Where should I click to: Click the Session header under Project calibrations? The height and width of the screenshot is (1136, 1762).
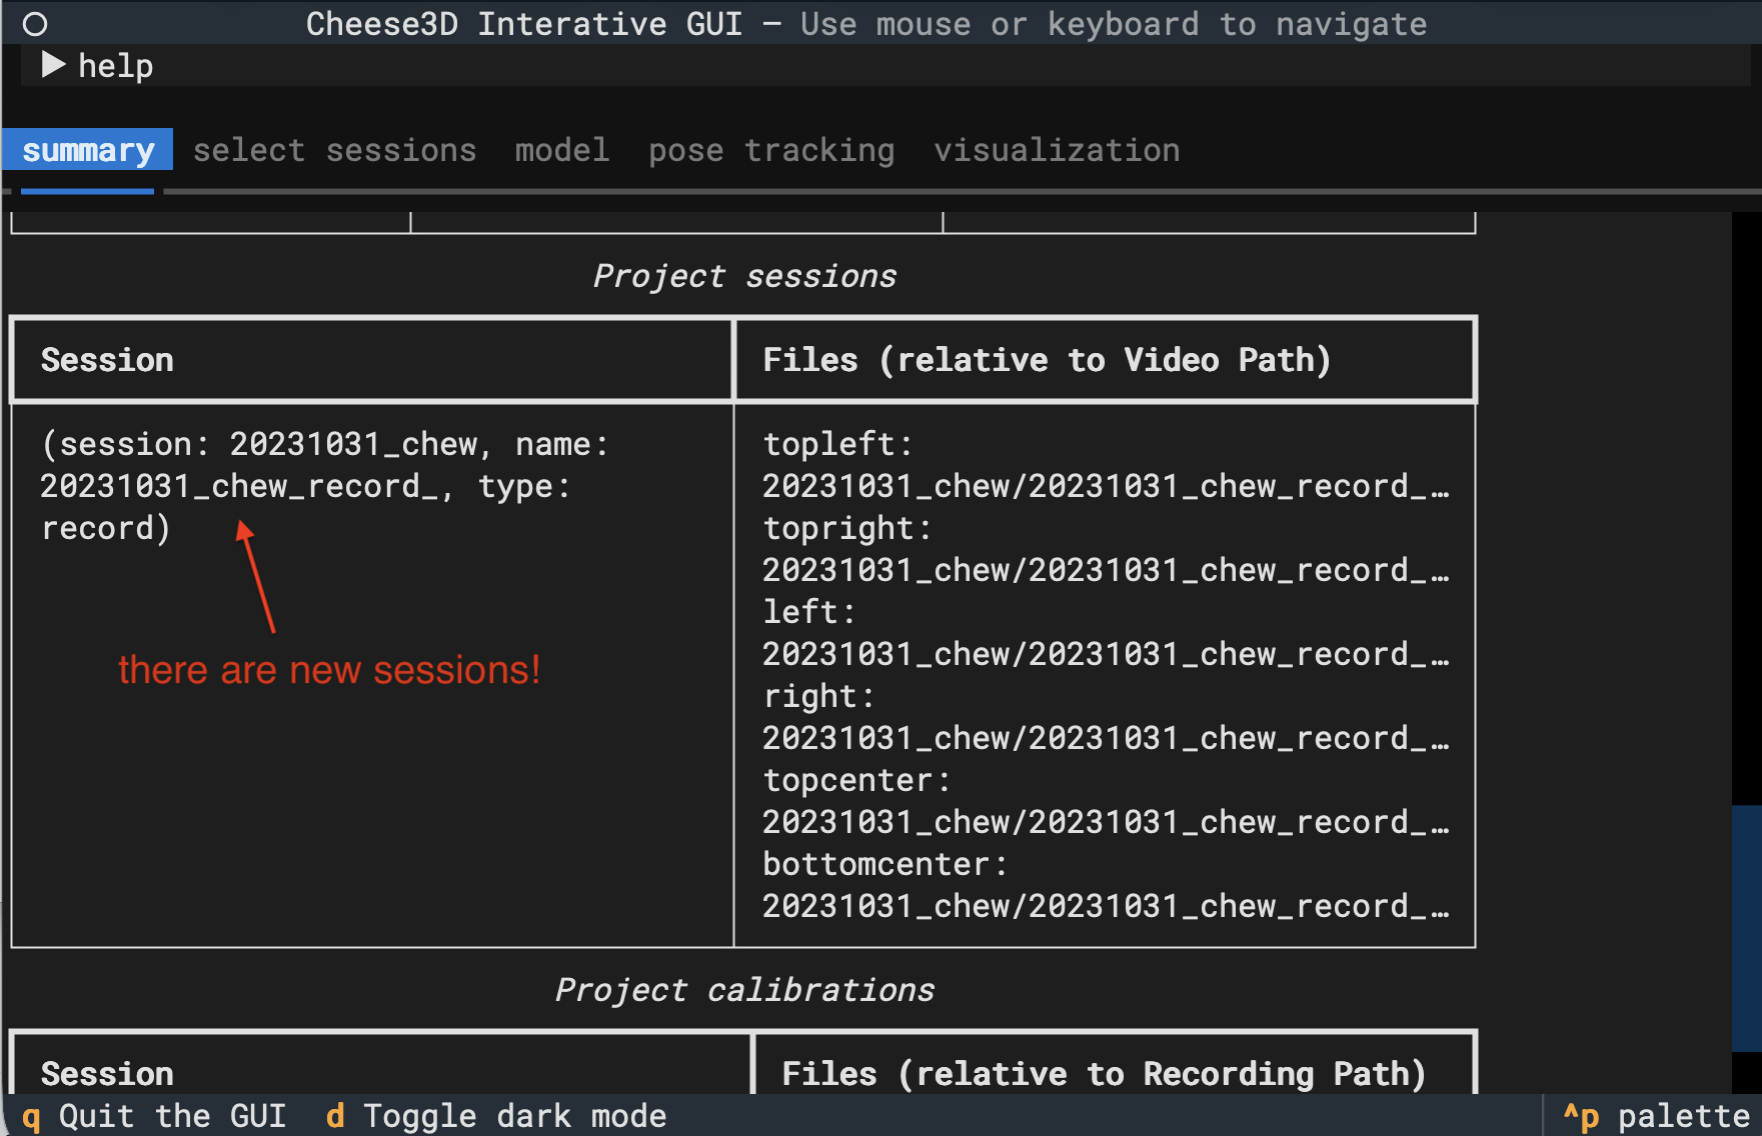(x=107, y=1073)
